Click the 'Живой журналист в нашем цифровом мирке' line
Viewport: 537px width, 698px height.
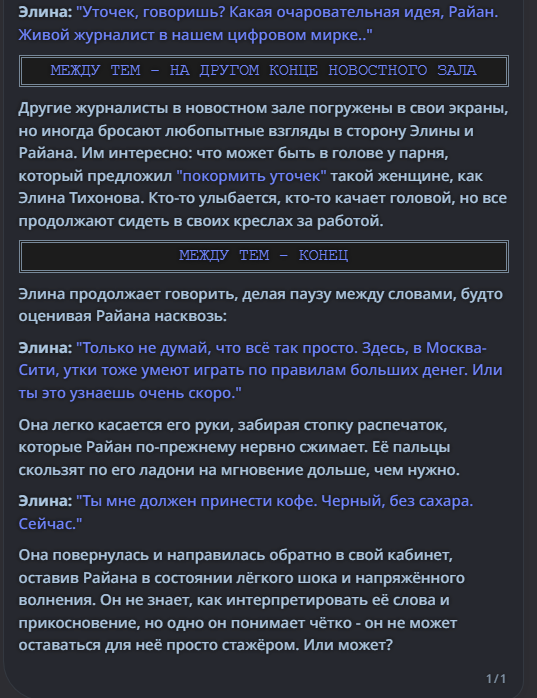click(195, 35)
